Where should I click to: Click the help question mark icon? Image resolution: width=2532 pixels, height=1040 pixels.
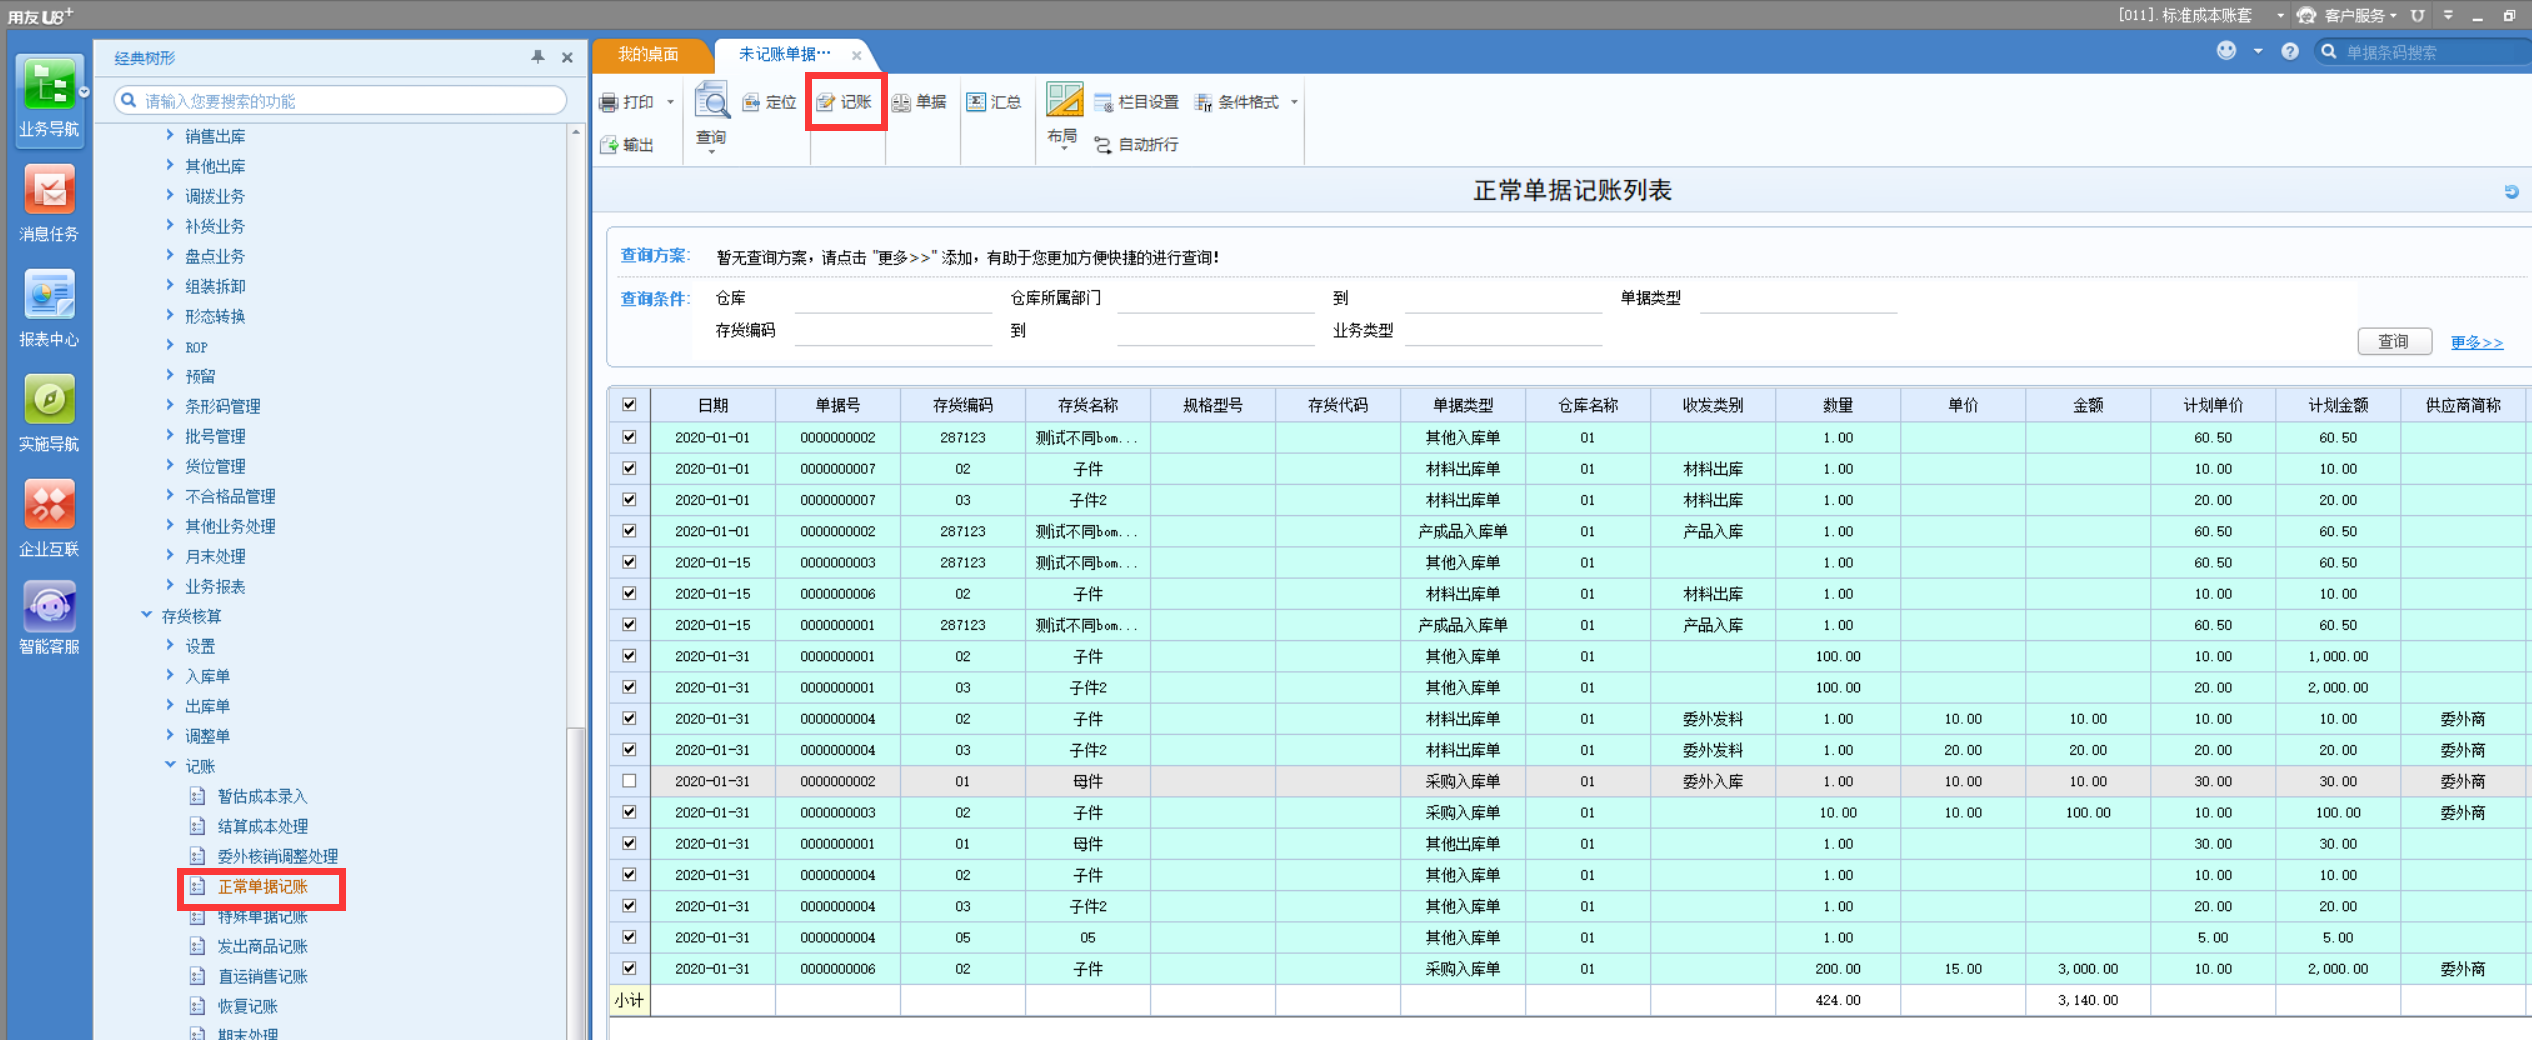click(2290, 51)
